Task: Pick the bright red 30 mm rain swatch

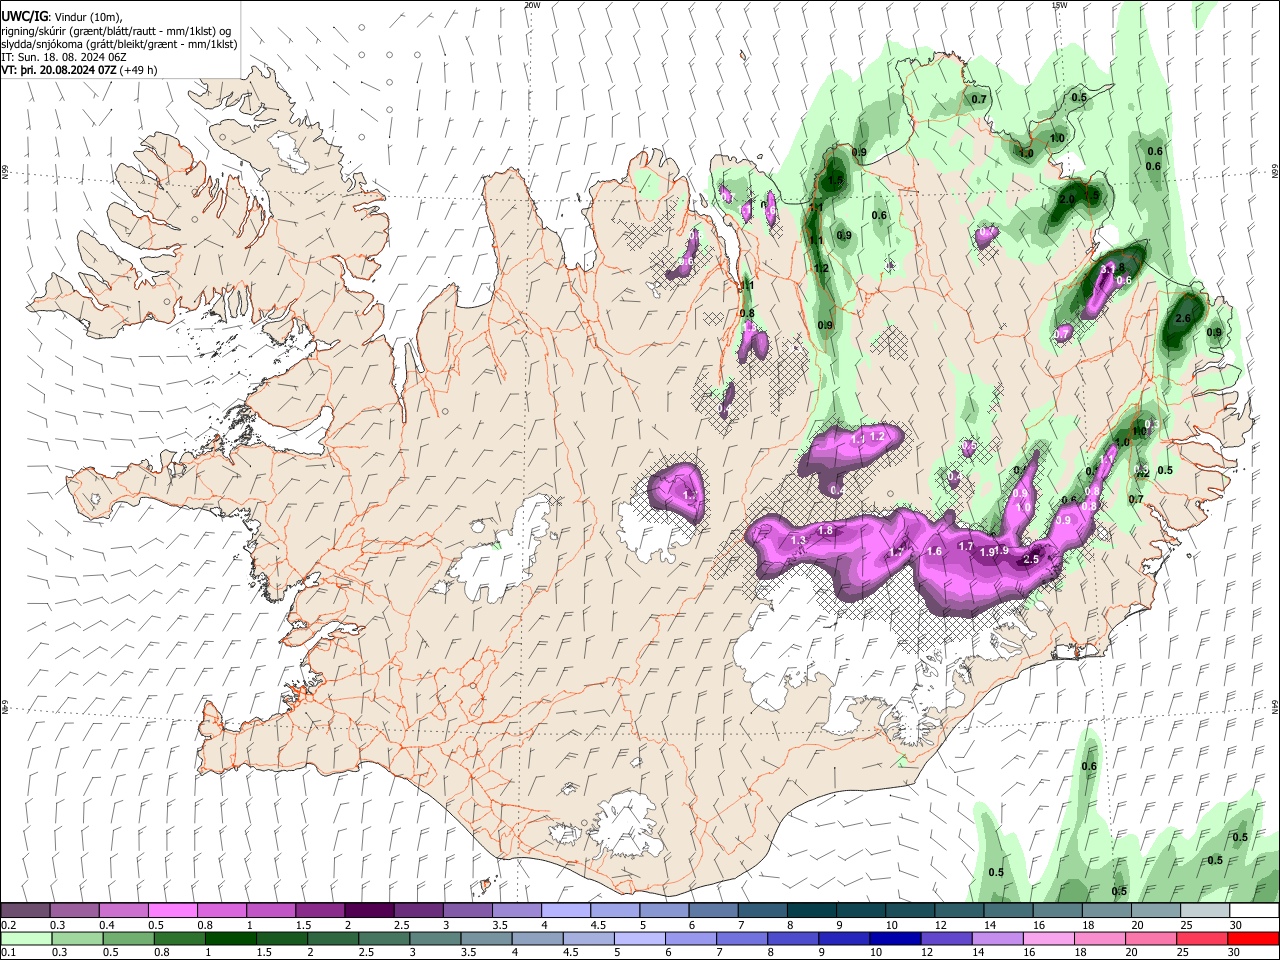Action: click(x=1253, y=939)
